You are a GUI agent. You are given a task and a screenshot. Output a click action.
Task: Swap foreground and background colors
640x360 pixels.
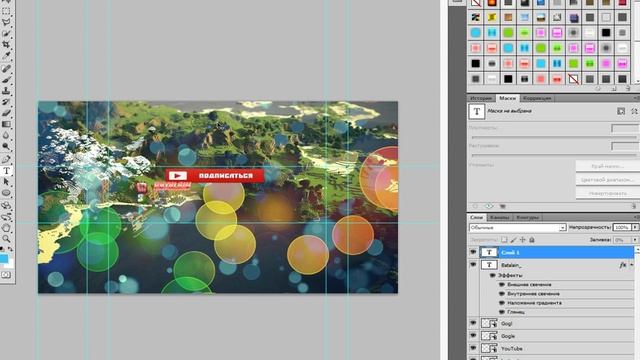coord(10,249)
